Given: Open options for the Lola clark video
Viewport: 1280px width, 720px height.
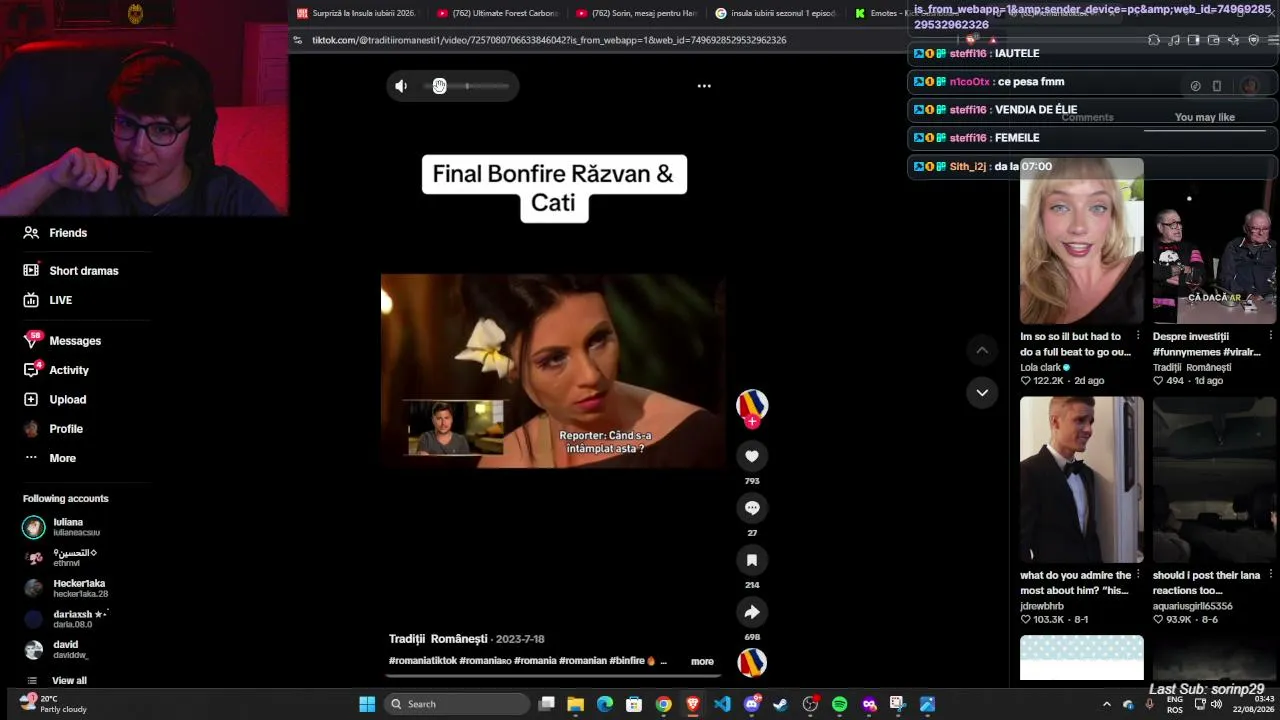Looking at the screenshot, I should coord(1138,336).
